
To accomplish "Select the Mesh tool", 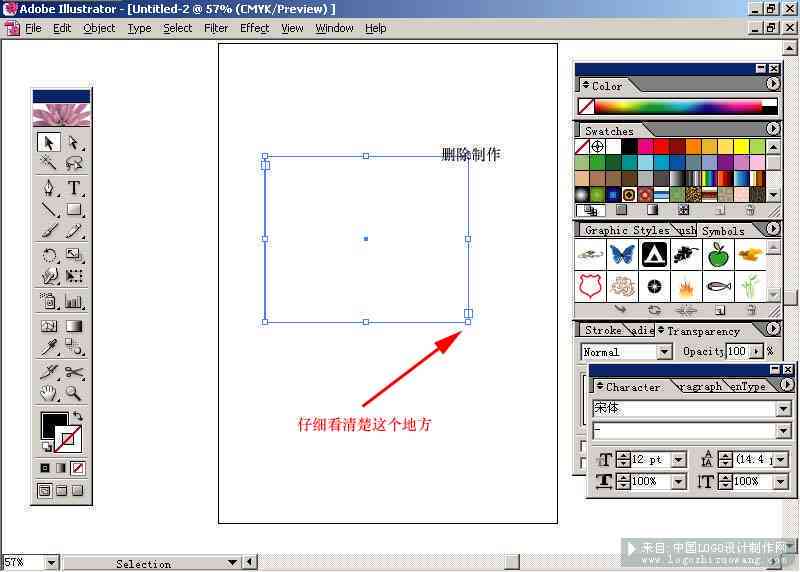I will [48, 326].
